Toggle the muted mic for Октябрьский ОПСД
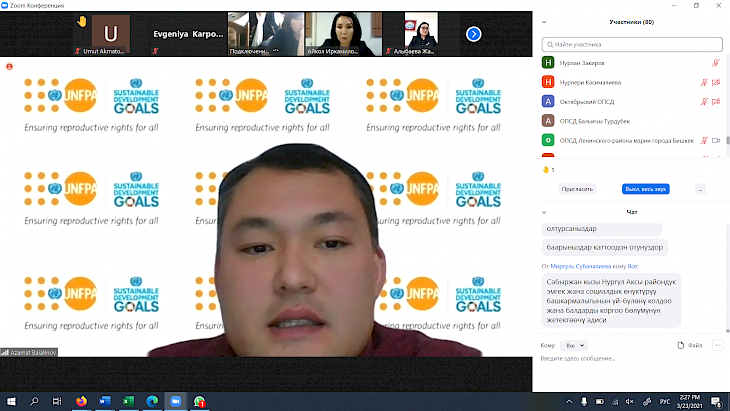This screenshot has height=411, width=730. click(x=704, y=101)
